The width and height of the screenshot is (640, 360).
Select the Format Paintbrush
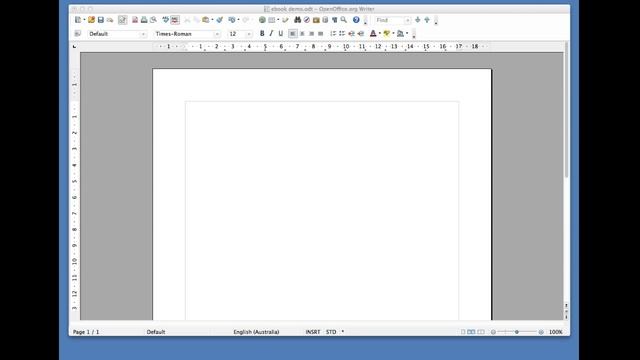pos(220,20)
